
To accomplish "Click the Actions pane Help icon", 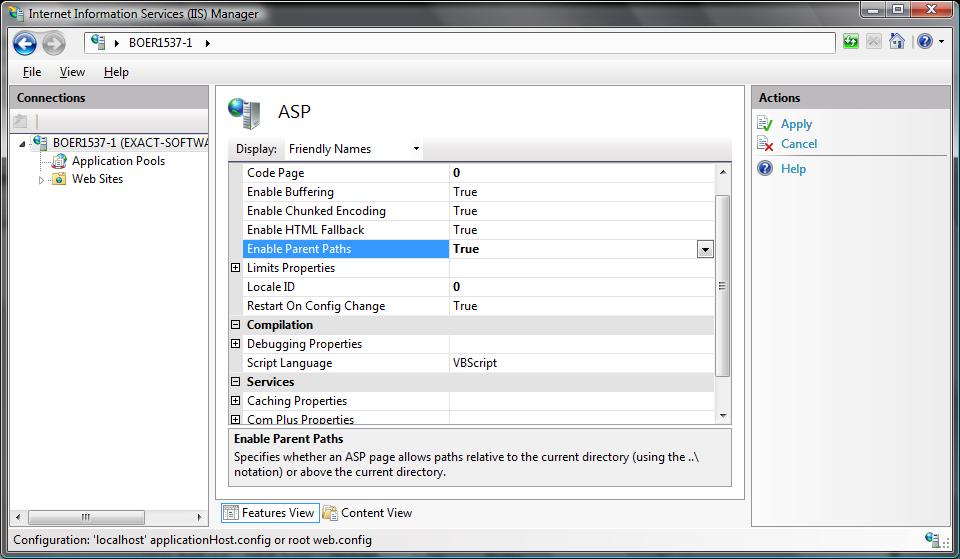I will point(765,168).
